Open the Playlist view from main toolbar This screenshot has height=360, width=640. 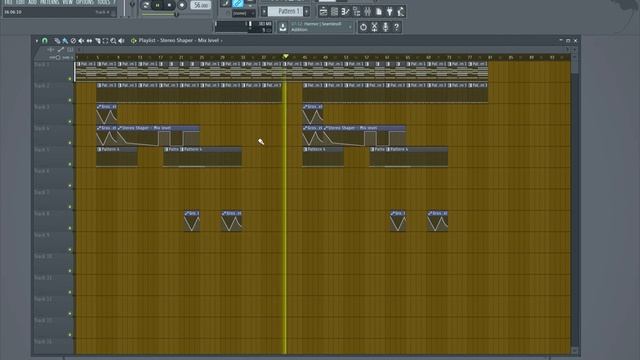323,12
